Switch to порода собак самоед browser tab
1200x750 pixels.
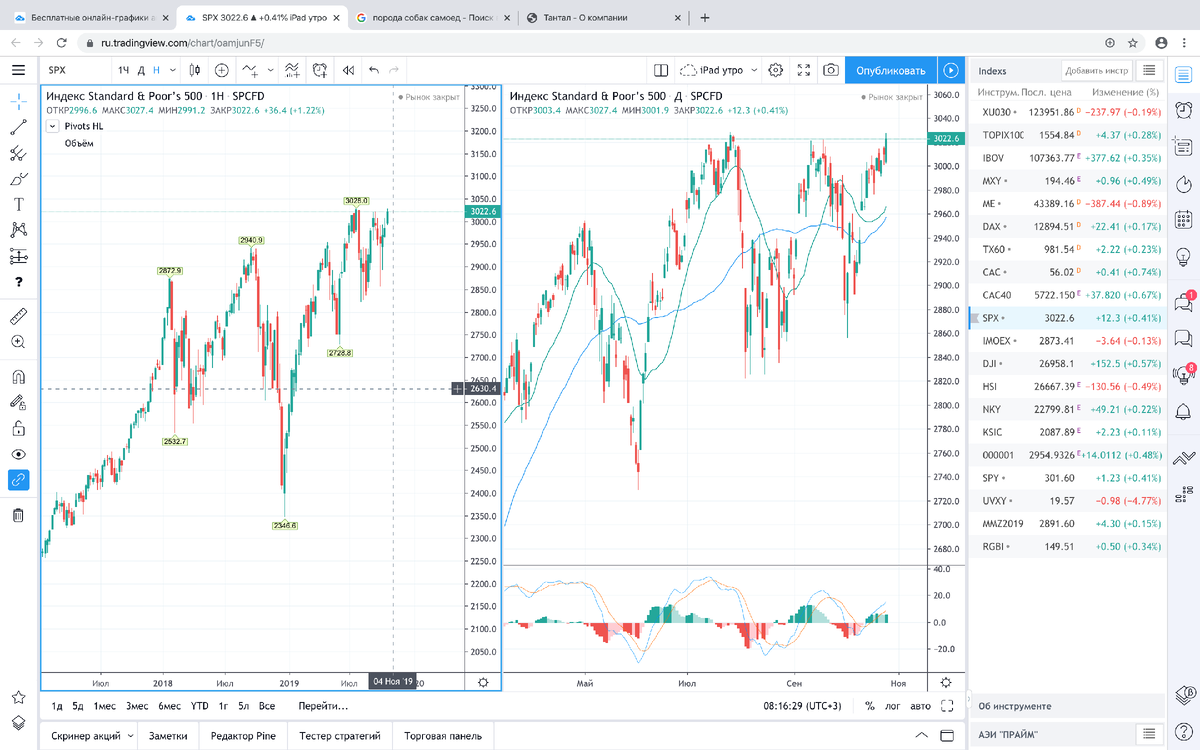point(433,18)
